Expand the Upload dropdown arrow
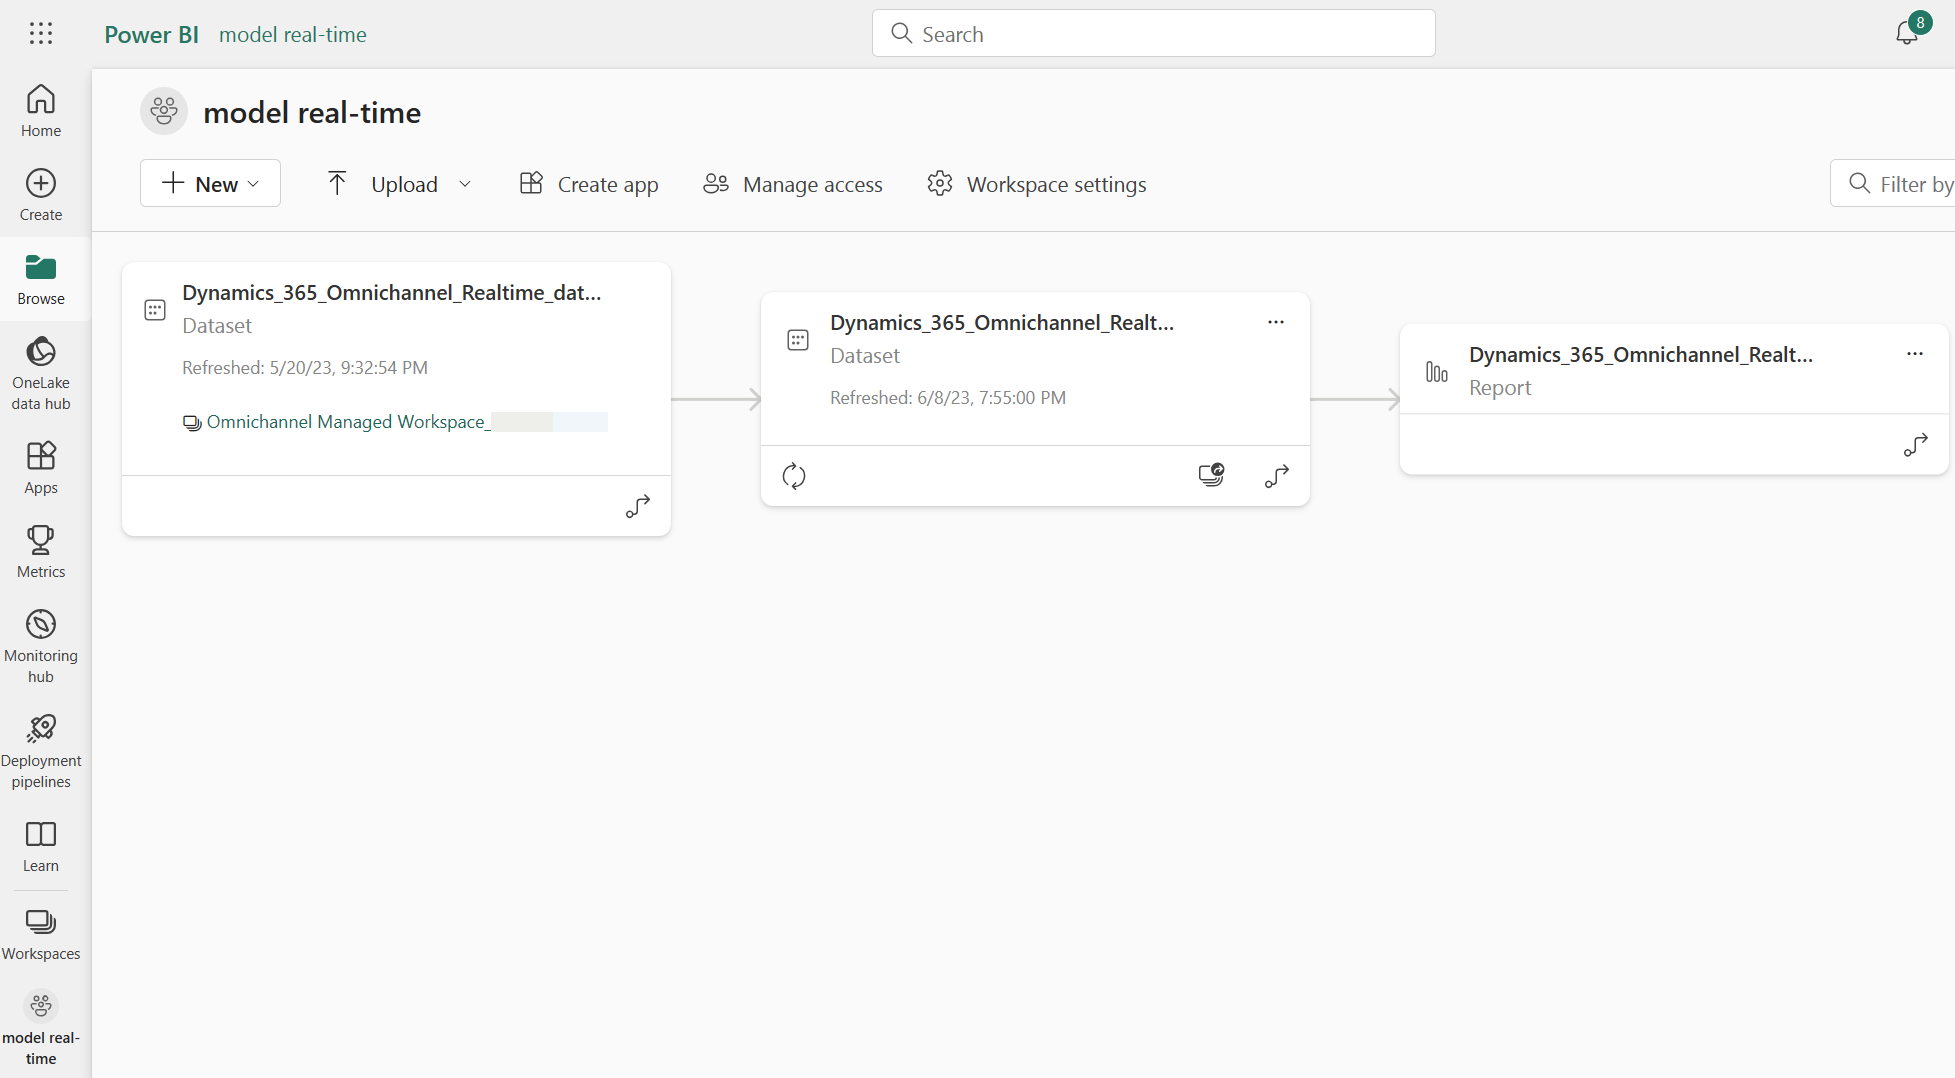Screen dimensions: 1955x1078 pyautogui.click(x=465, y=183)
